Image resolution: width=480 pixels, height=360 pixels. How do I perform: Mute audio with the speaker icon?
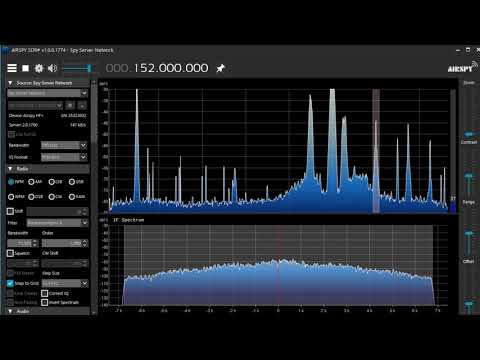(x=52, y=68)
